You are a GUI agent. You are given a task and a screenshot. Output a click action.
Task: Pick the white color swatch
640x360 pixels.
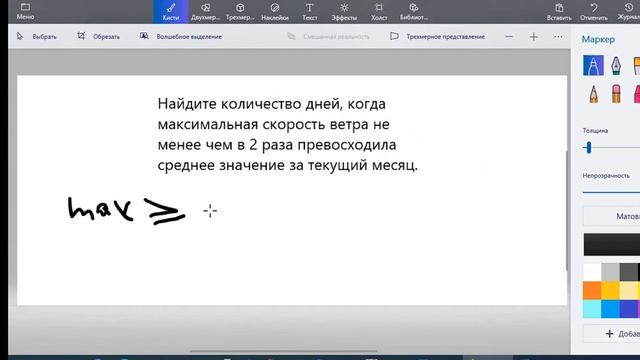click(x=592, y=272)
